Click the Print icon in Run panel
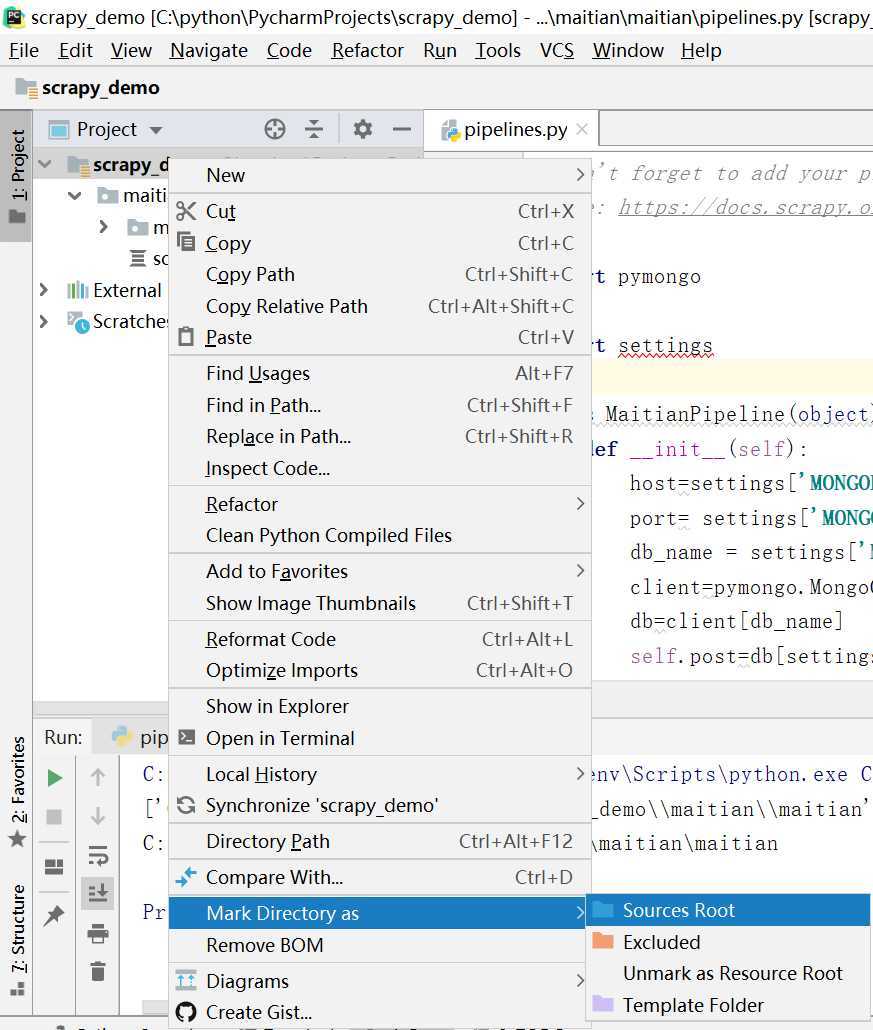This screenshot has height=1030, width=873. (x=98, y=933)
